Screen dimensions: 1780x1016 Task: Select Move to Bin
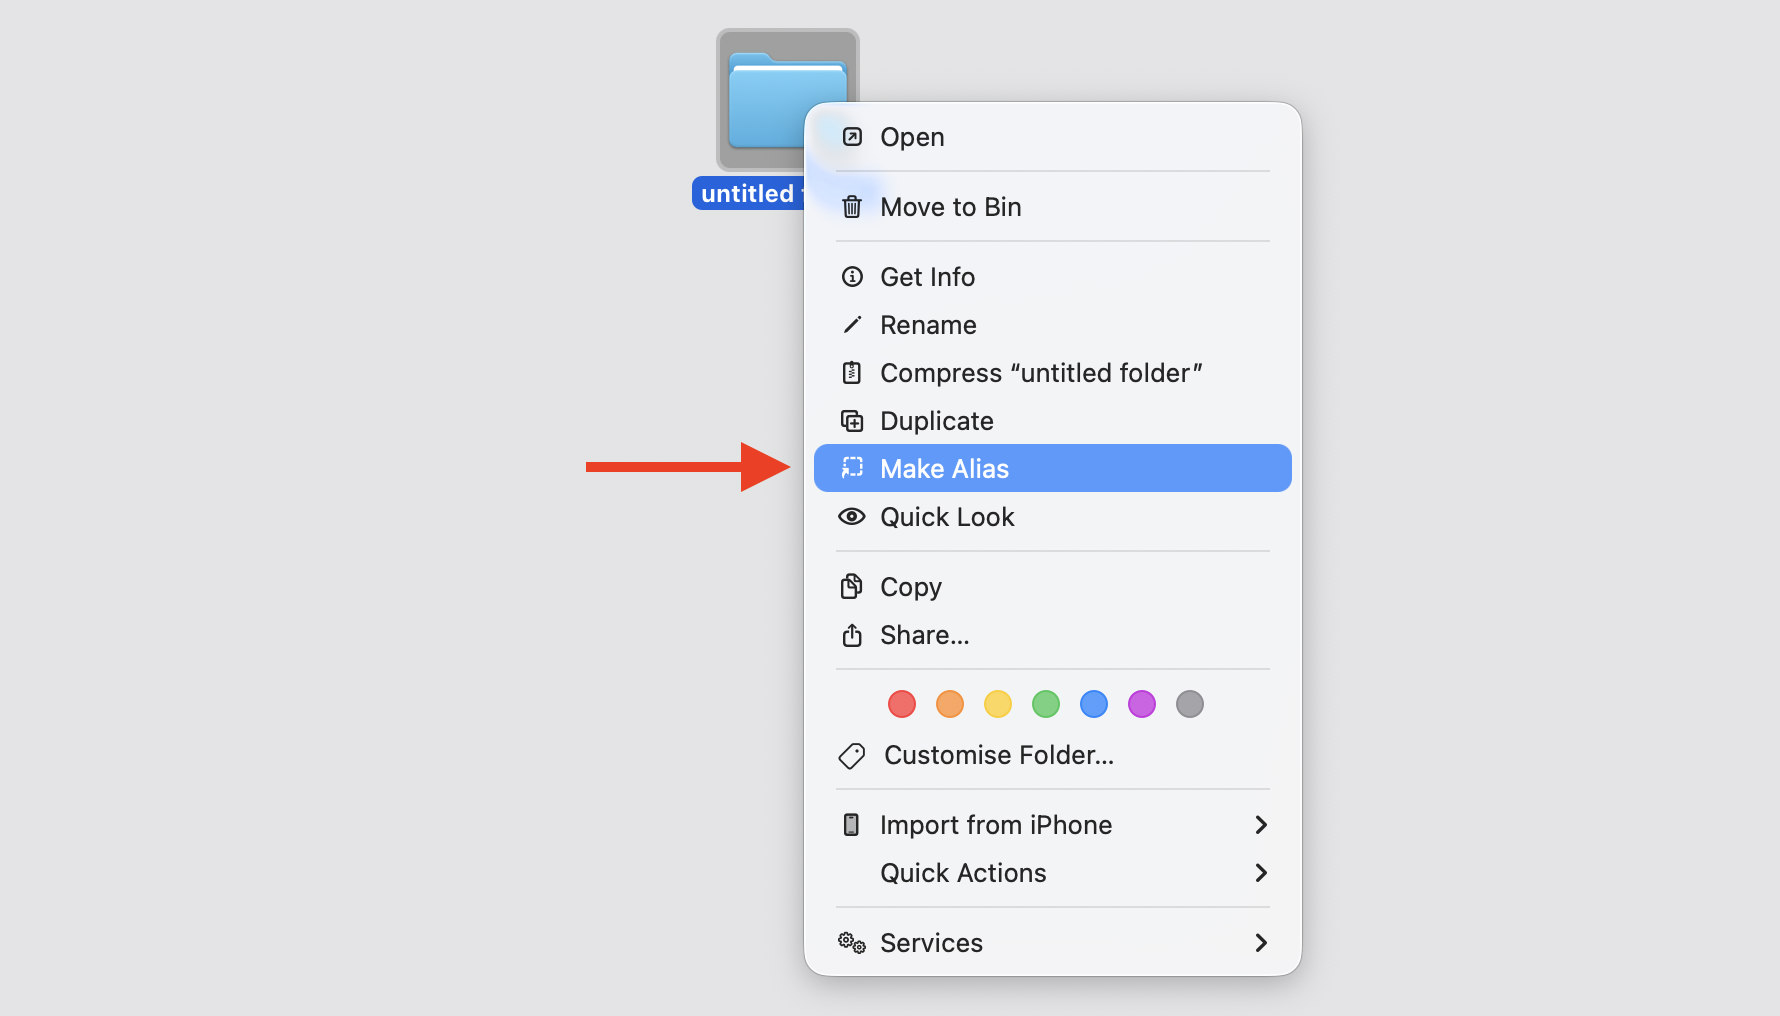tap(1053, 207)
